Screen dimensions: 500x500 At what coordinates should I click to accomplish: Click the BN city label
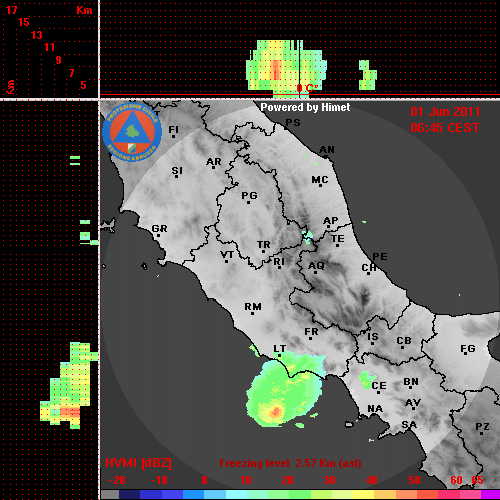[411, 382]
